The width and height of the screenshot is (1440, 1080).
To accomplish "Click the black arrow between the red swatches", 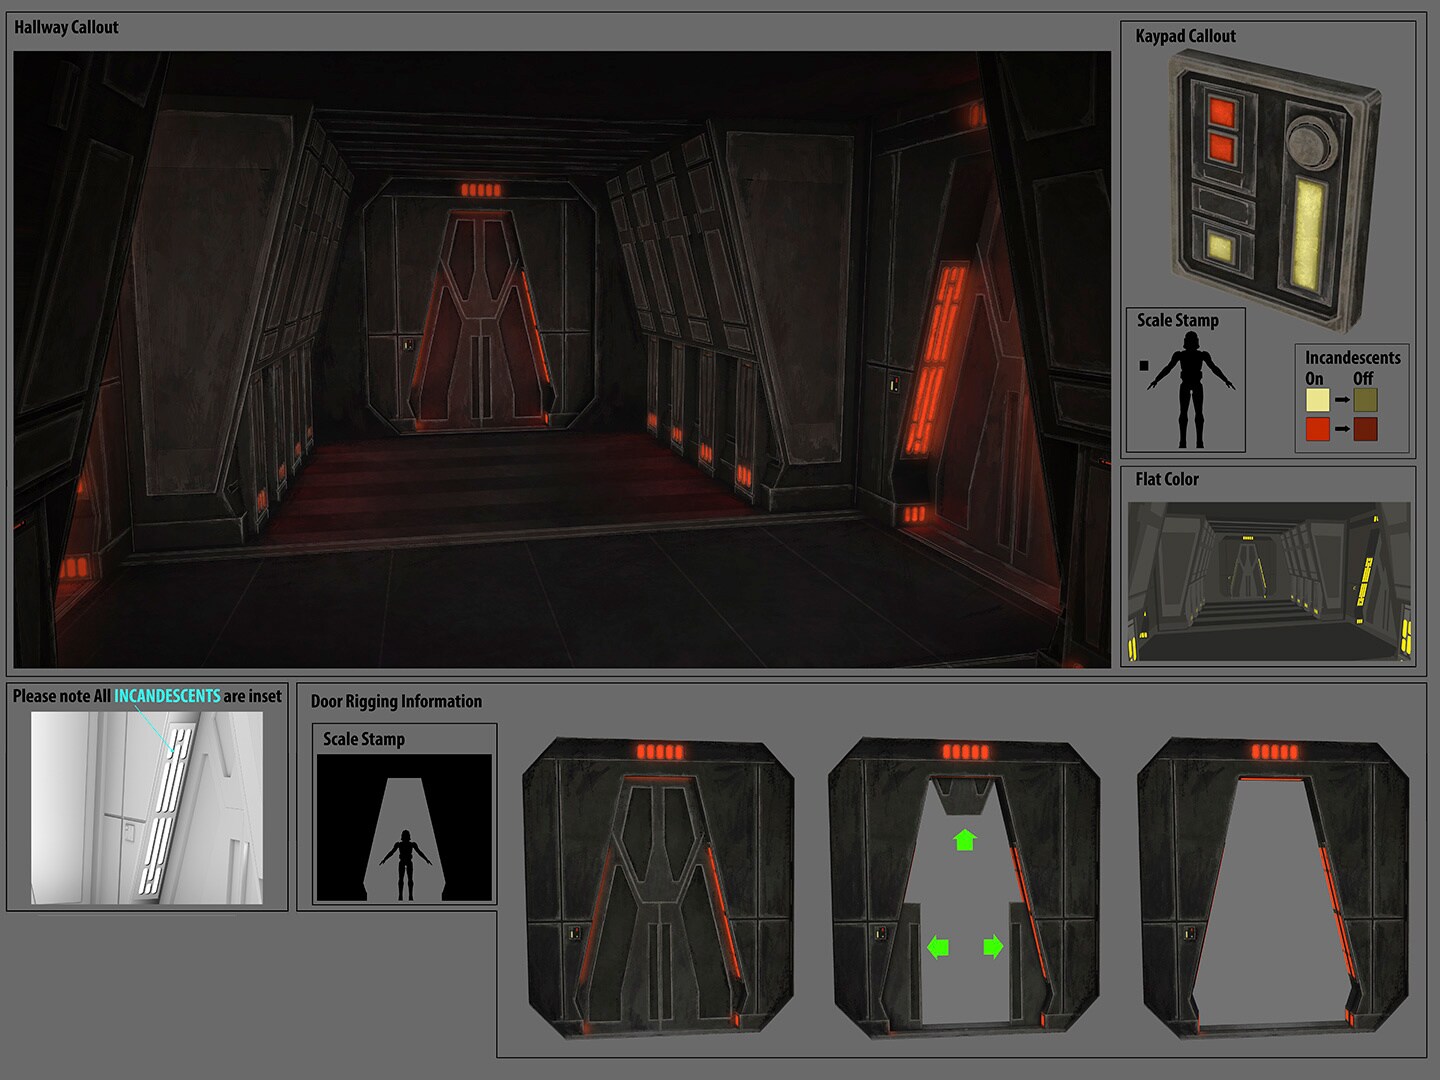I will [x=1342, y=429].
